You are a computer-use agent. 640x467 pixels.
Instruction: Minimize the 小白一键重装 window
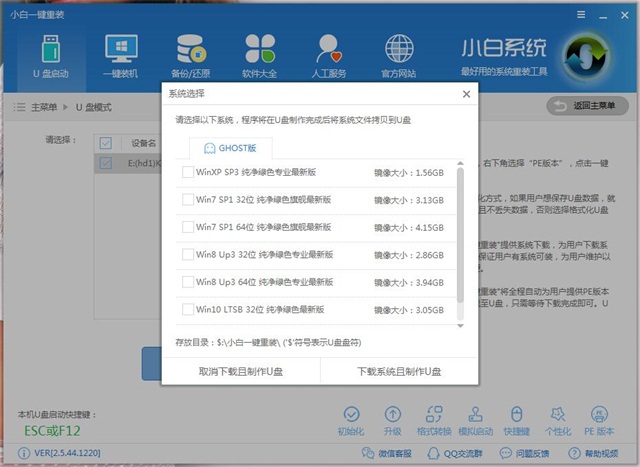pos(603,16)
